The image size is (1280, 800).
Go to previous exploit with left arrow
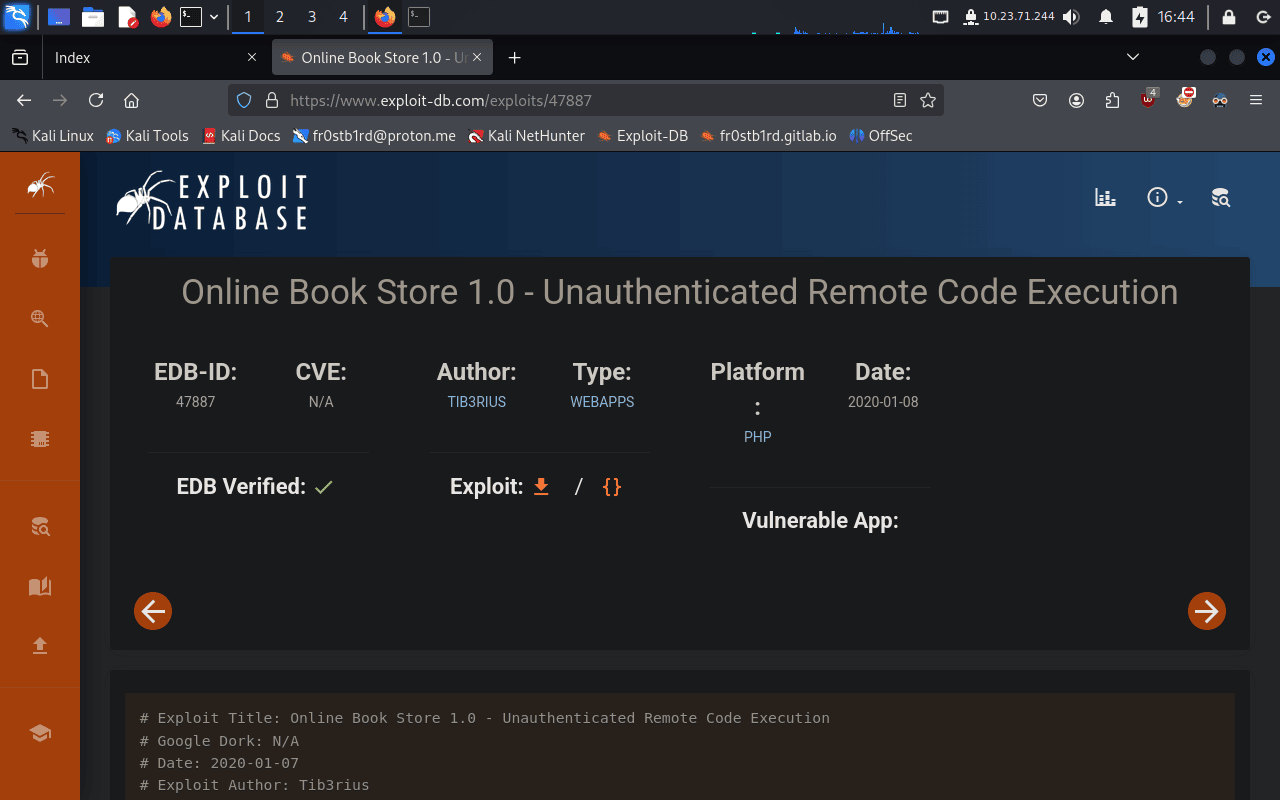pyautogui.click(x=153, y=611)
